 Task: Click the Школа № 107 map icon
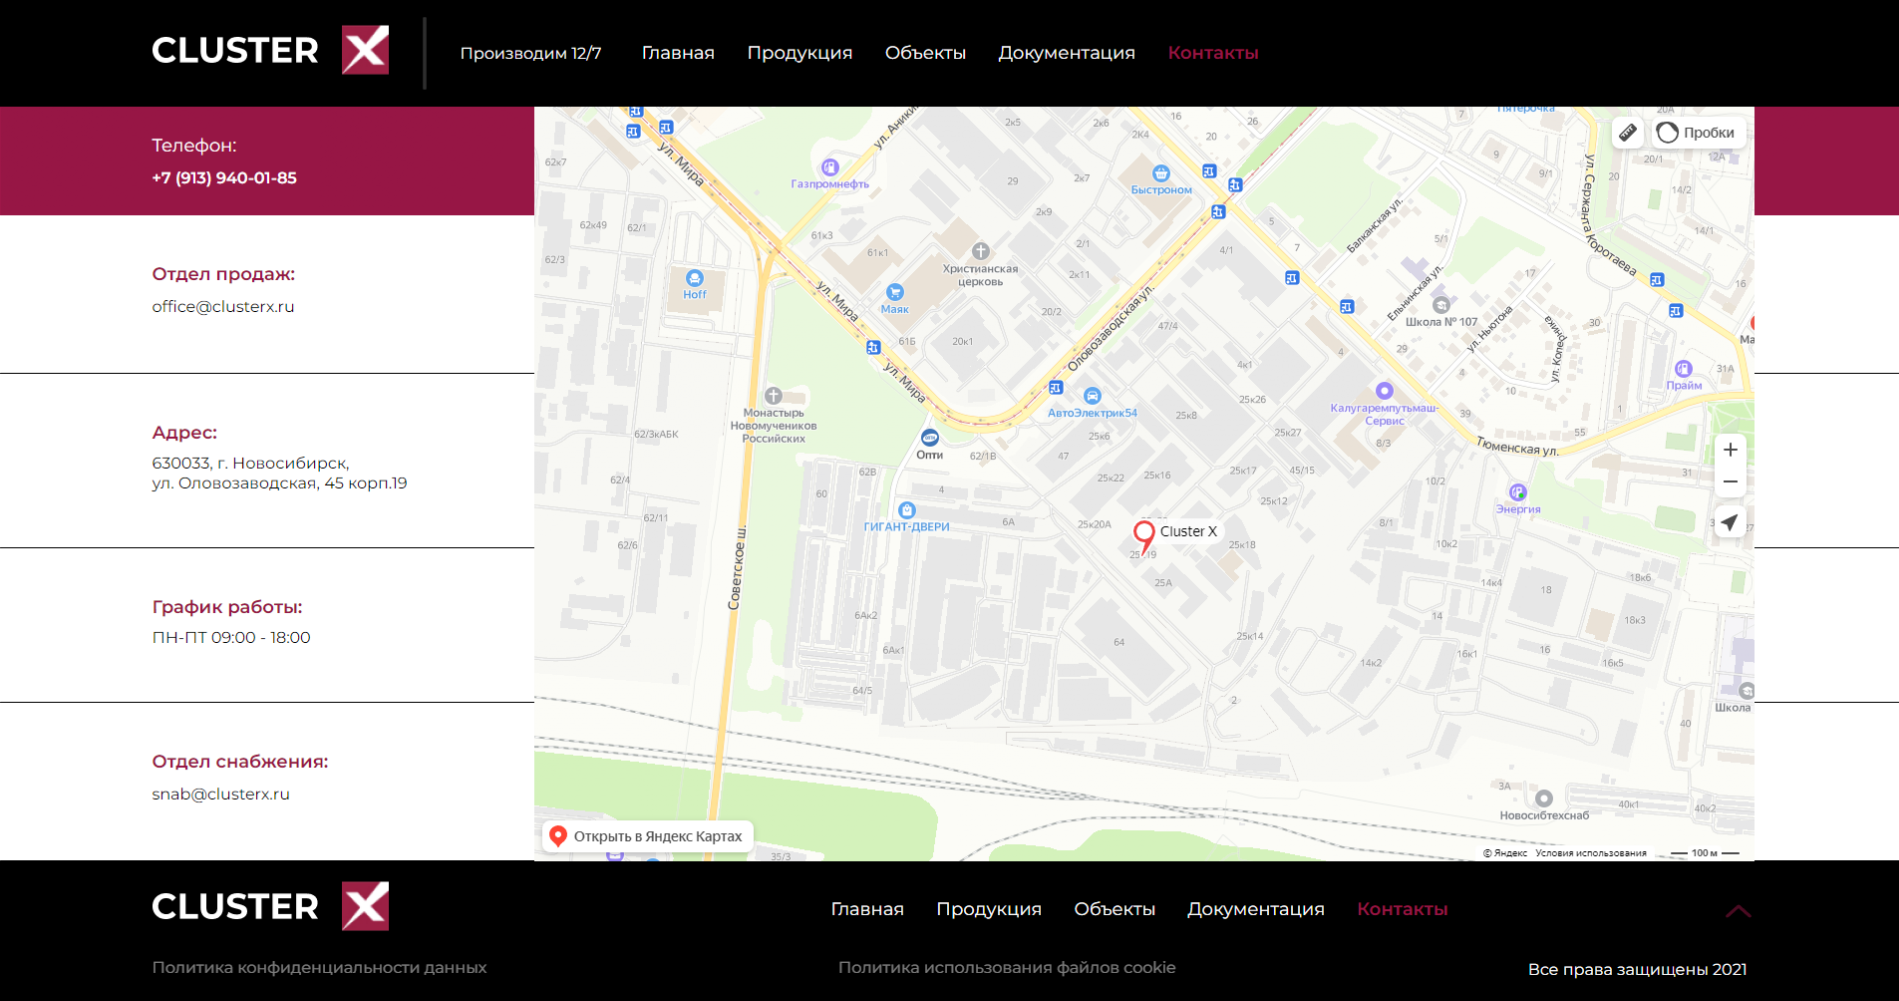tap(1441, 305)
